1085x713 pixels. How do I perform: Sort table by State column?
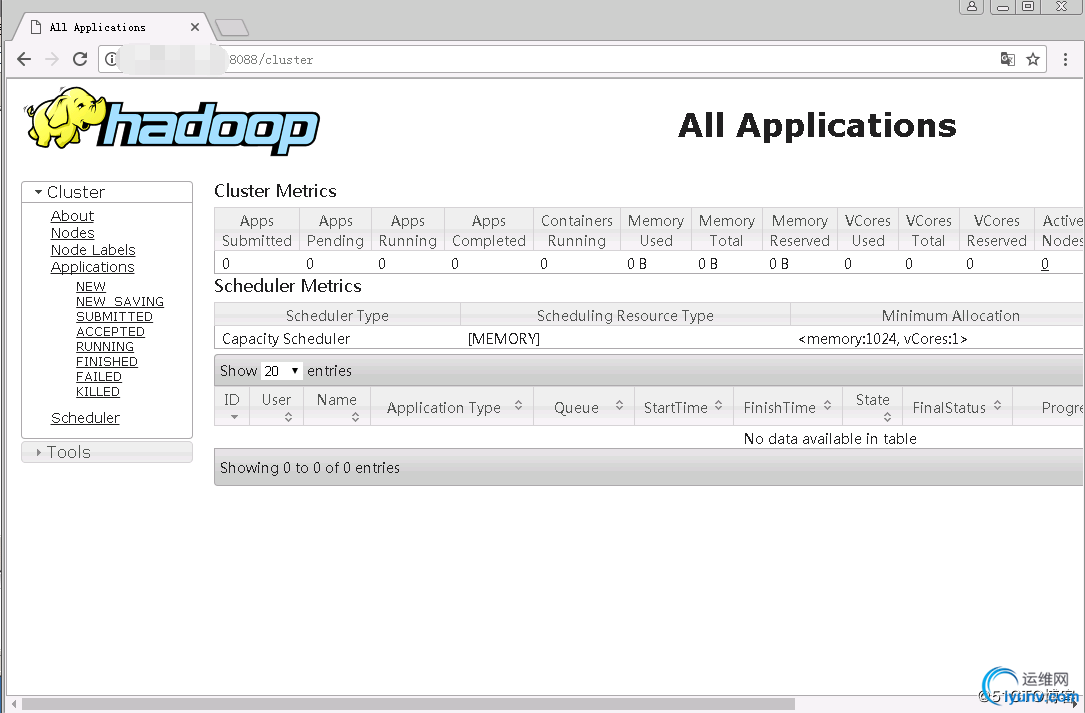[873, 406]
